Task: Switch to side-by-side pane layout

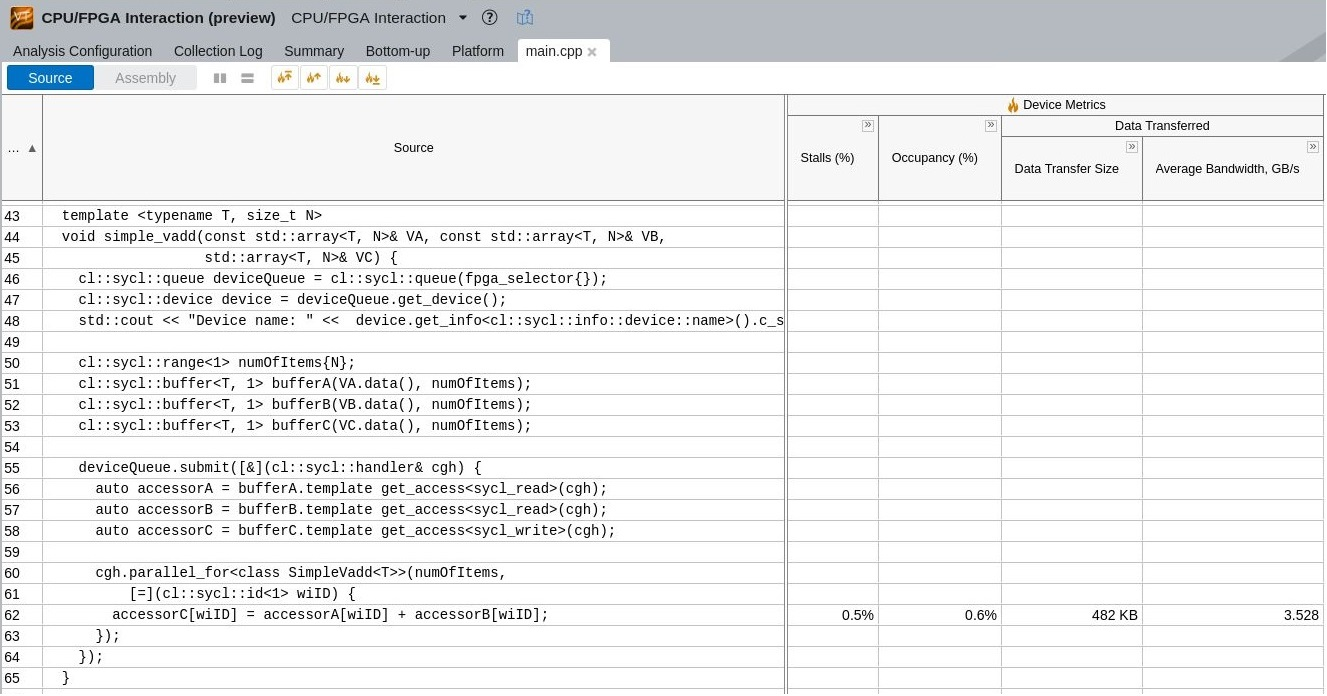Action: coord(220,78)
